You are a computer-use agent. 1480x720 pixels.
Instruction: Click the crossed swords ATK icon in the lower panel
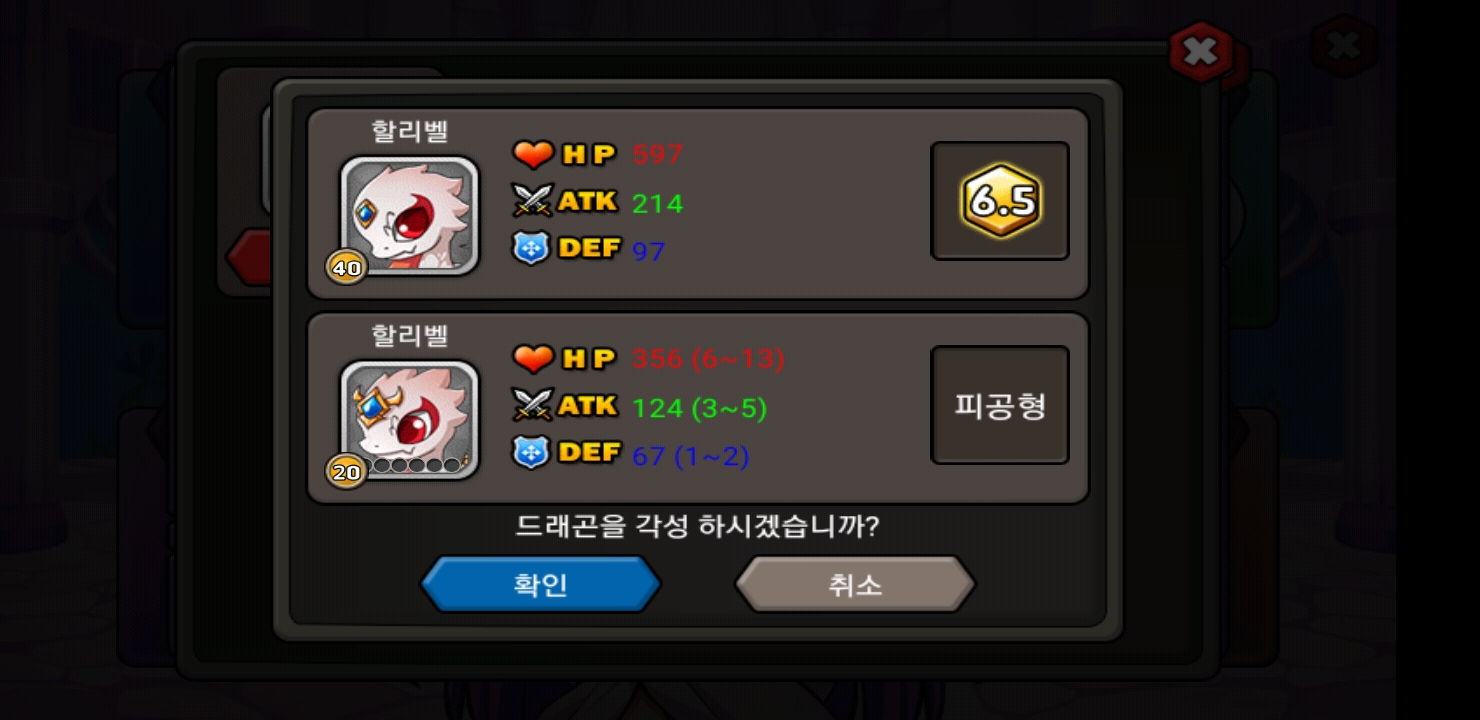click(x=532, y=404)
